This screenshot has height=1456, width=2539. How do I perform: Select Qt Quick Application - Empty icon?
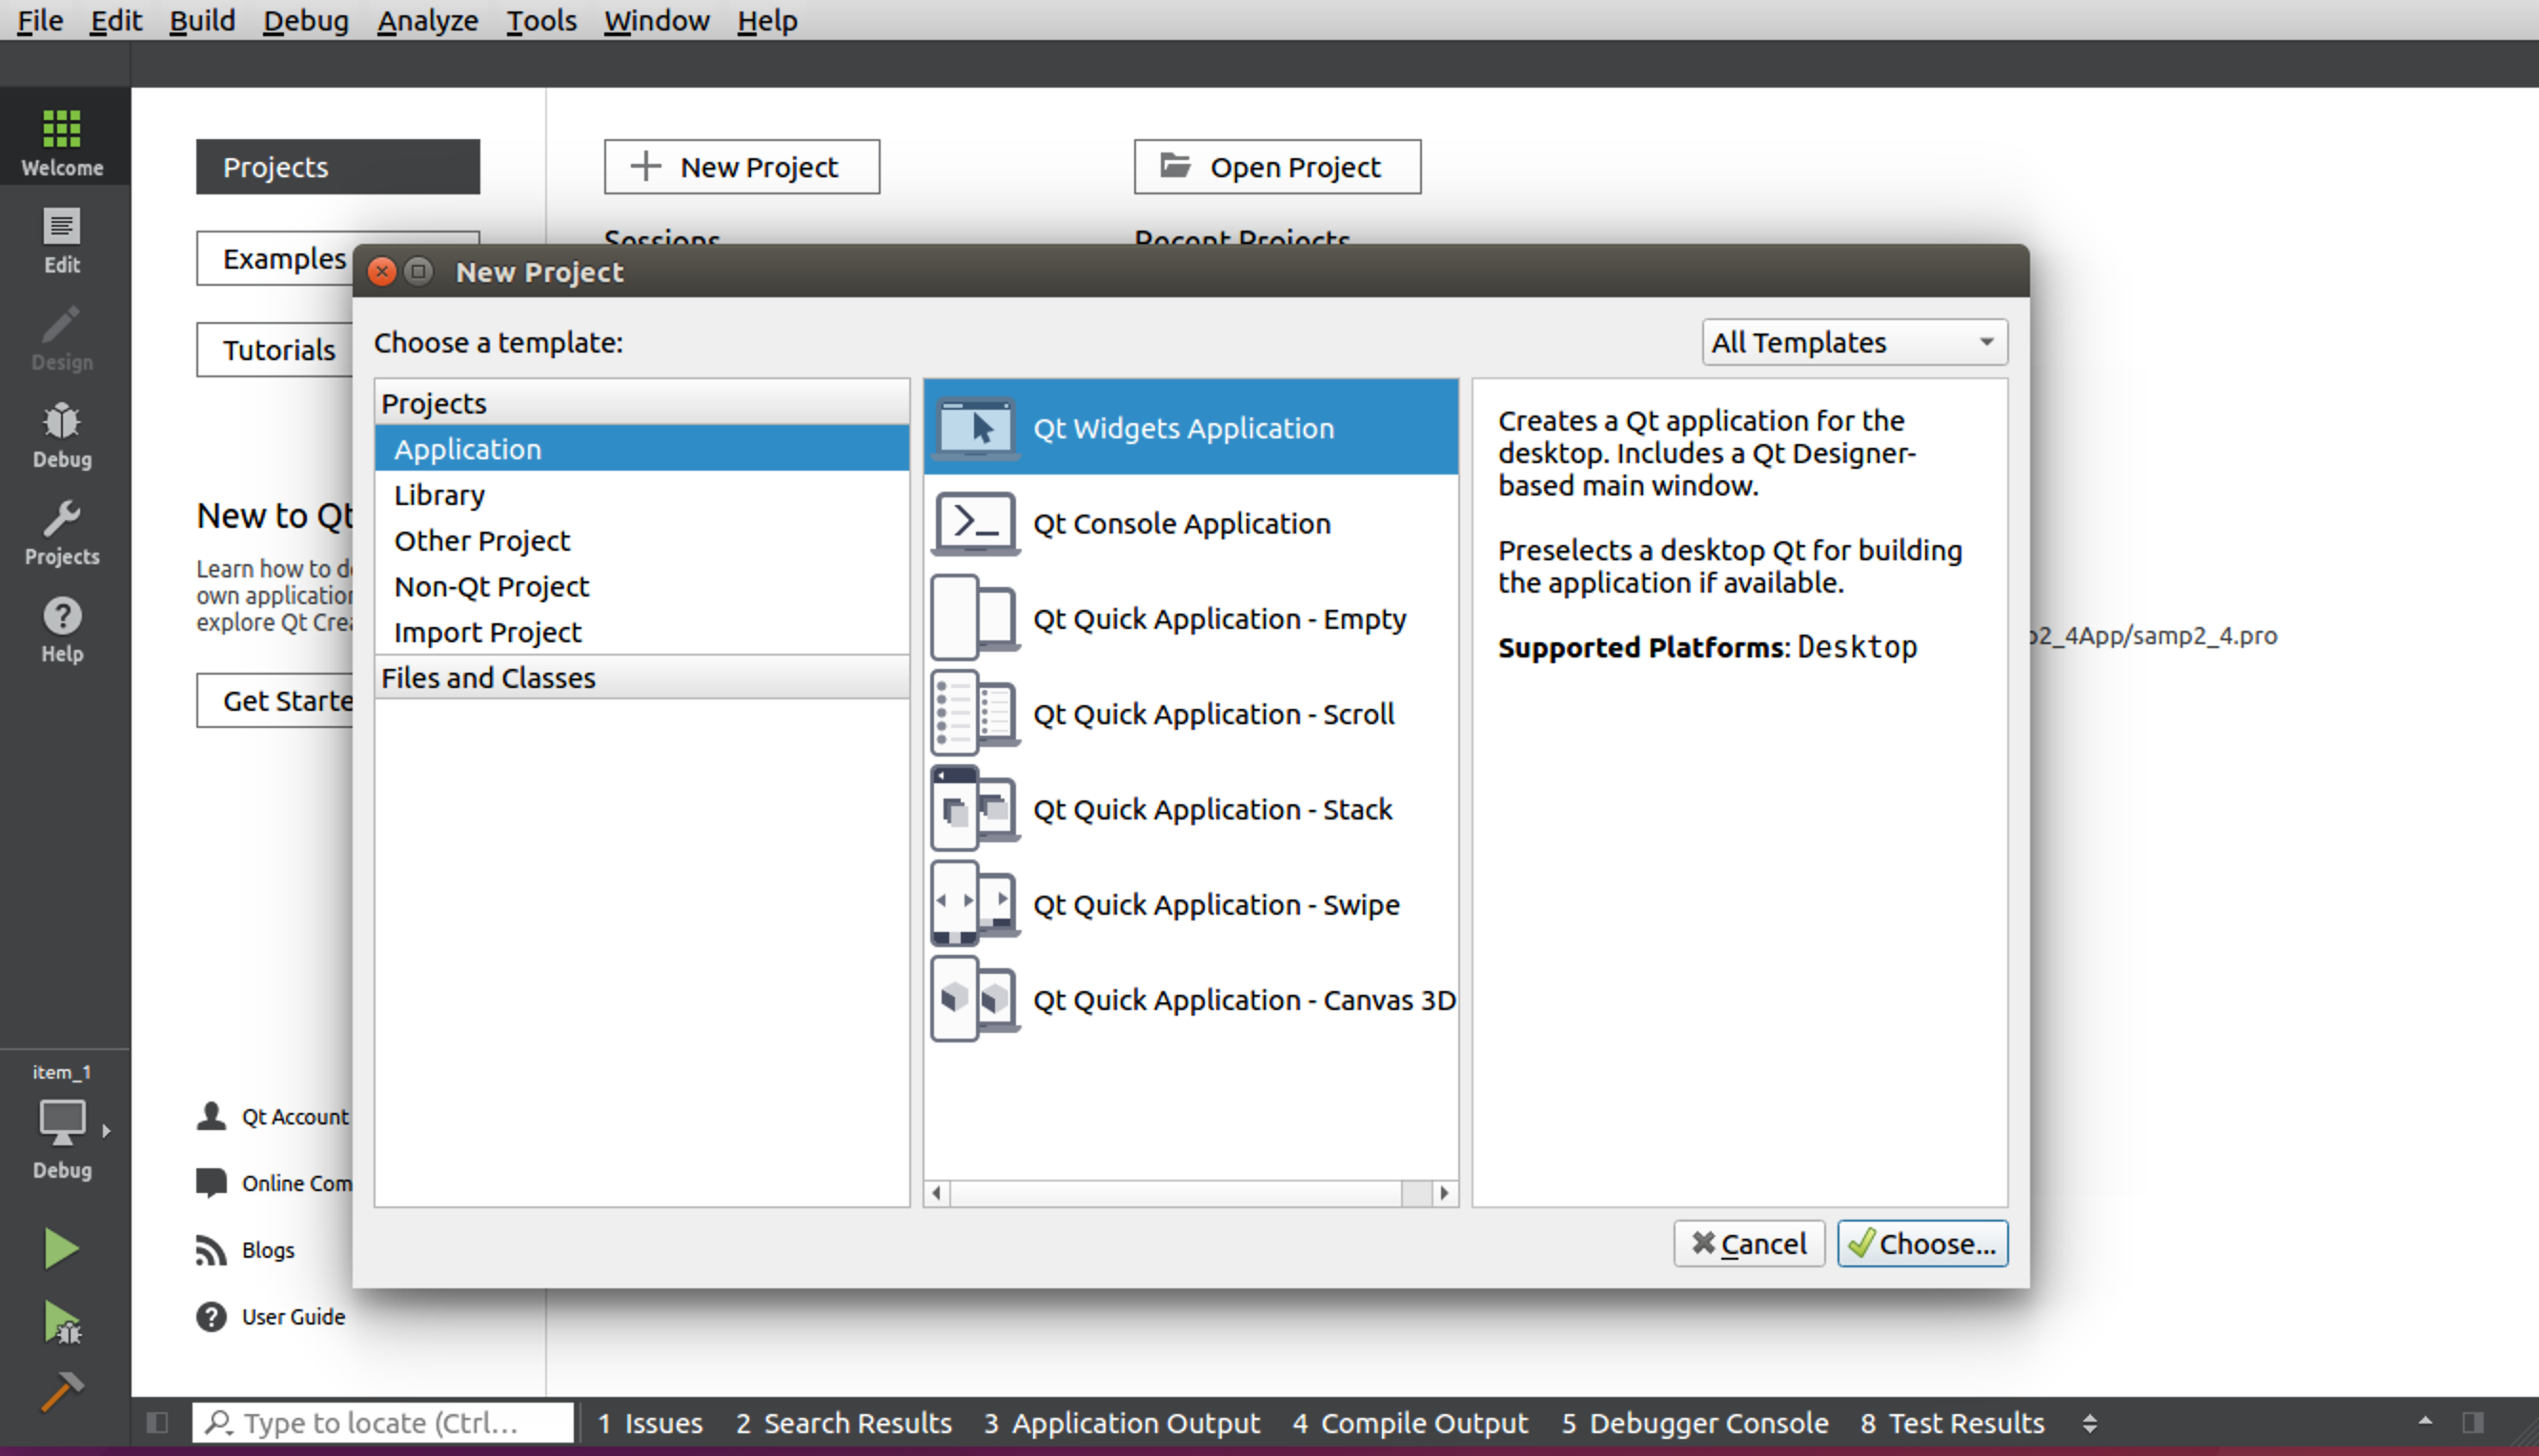pyautogui.click(x=975, y=618)
